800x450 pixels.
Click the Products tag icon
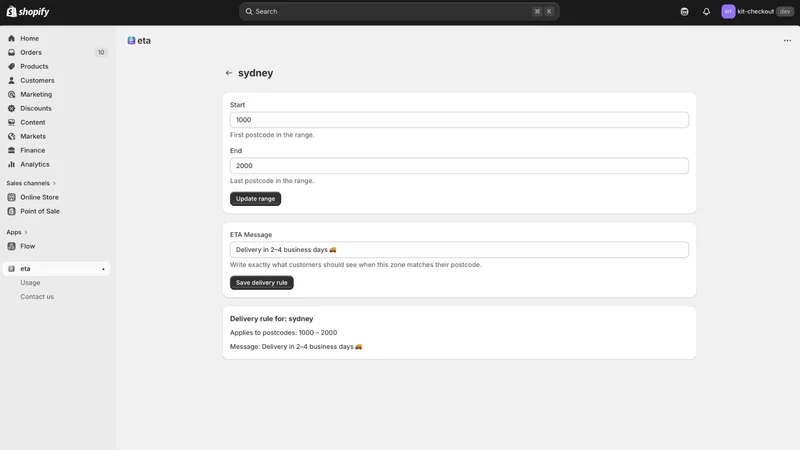(11, 66)
